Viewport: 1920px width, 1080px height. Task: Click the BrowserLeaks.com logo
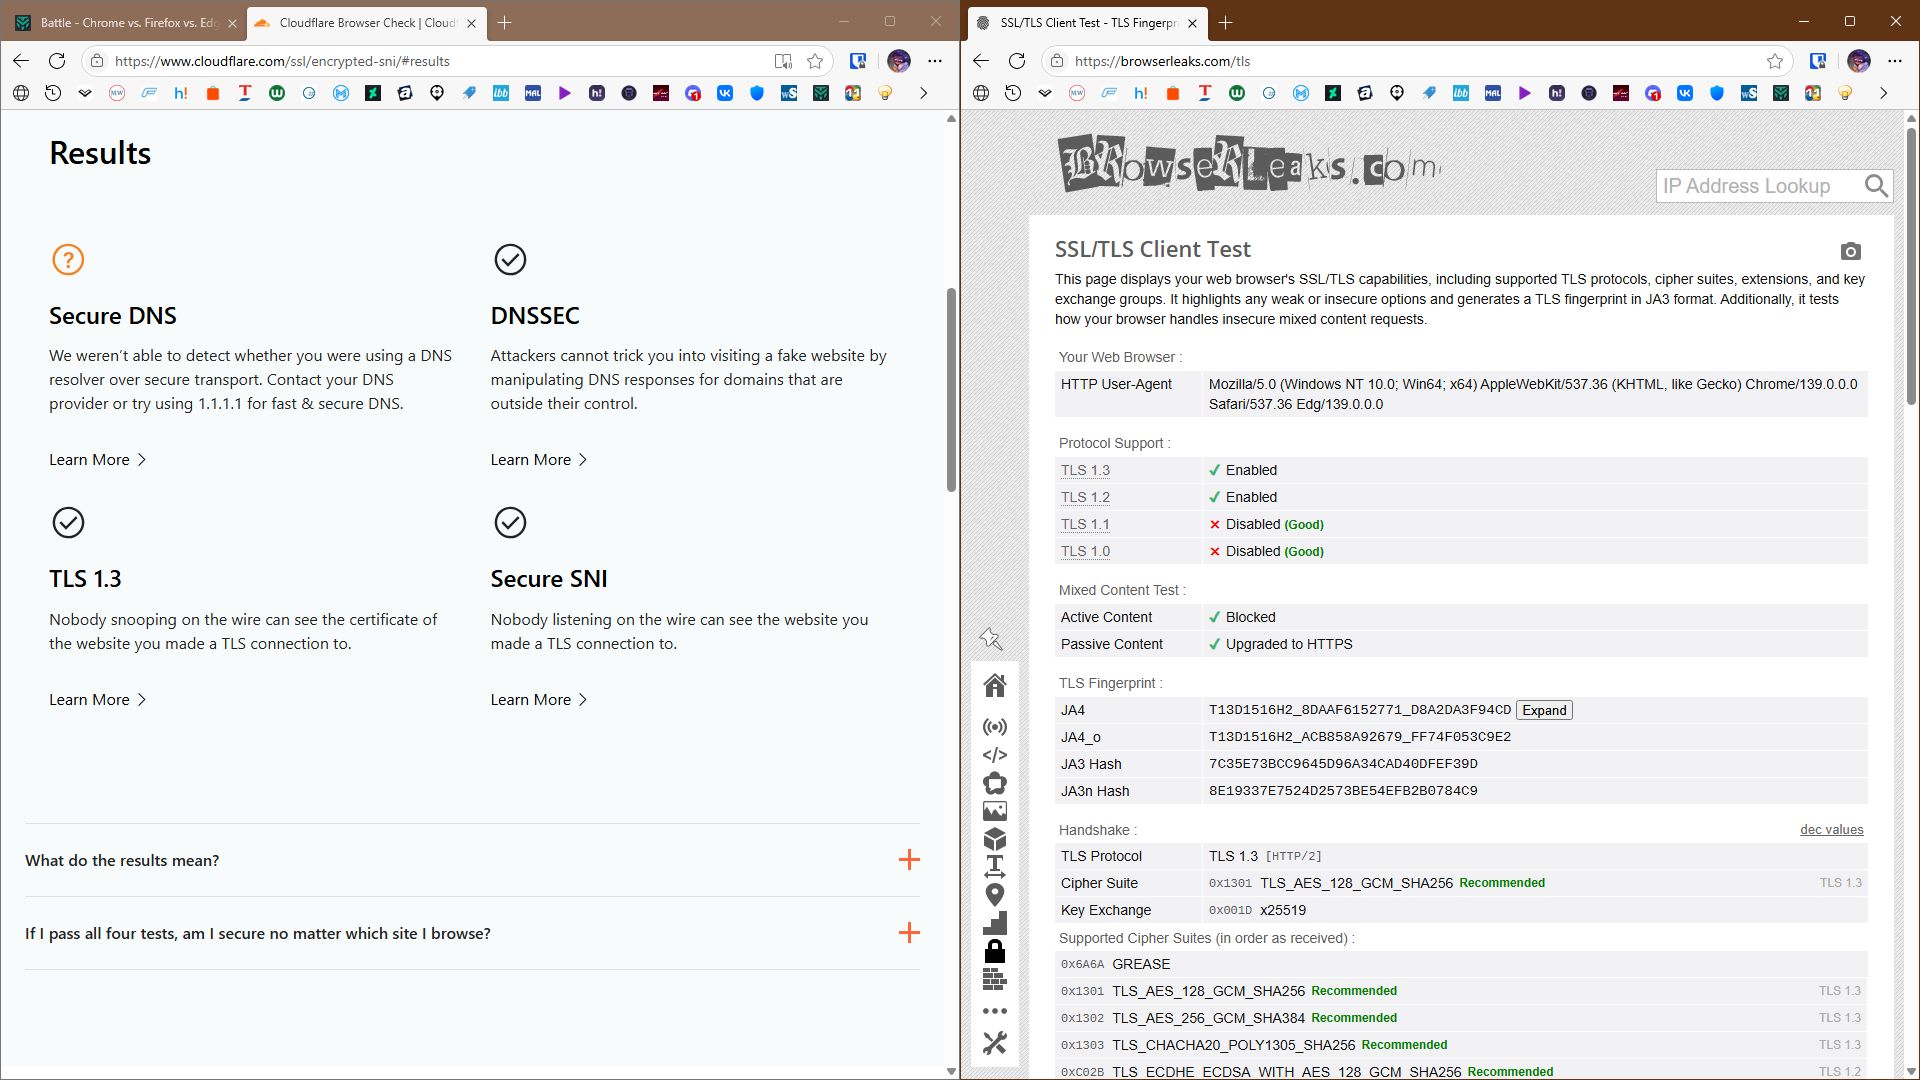[1249, 163]
